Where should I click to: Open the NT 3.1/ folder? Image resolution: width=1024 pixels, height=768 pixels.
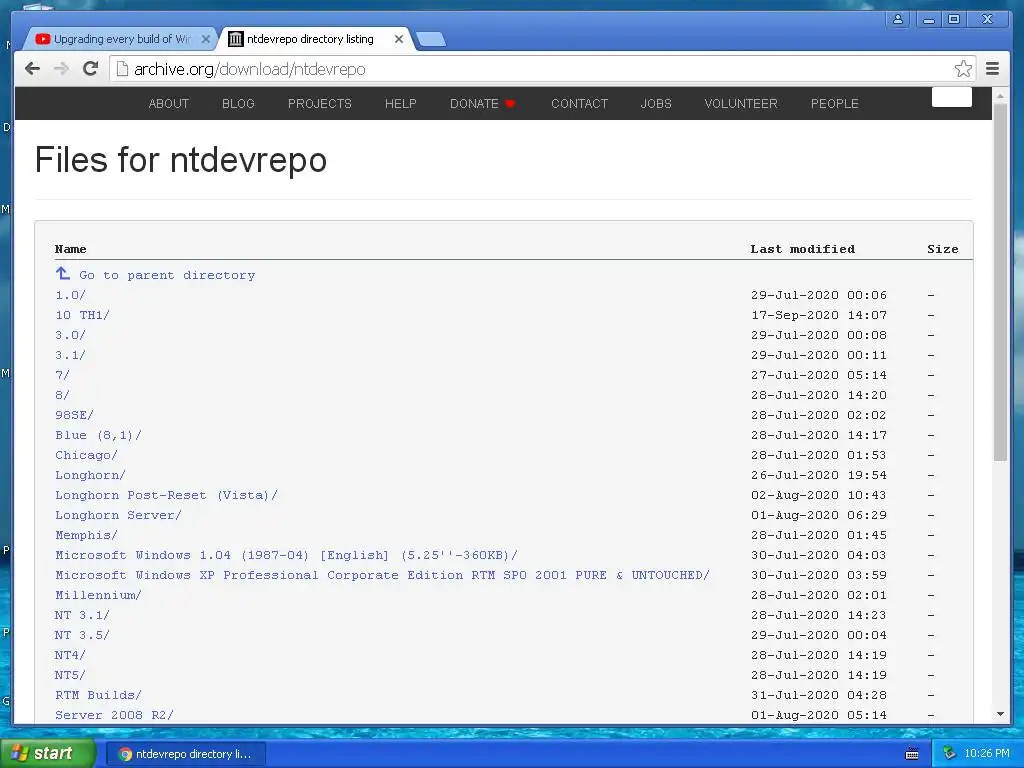[x=82, y=615]
